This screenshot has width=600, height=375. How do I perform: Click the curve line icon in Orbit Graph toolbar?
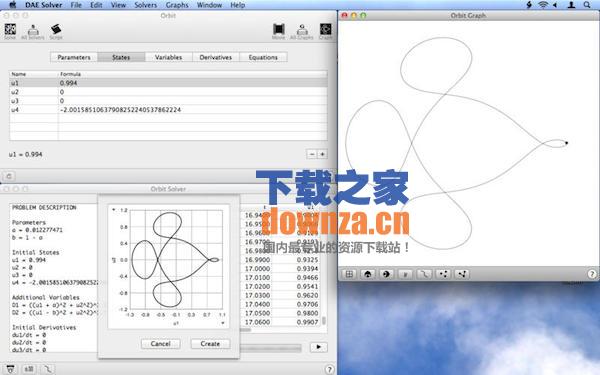coord(424,274)
